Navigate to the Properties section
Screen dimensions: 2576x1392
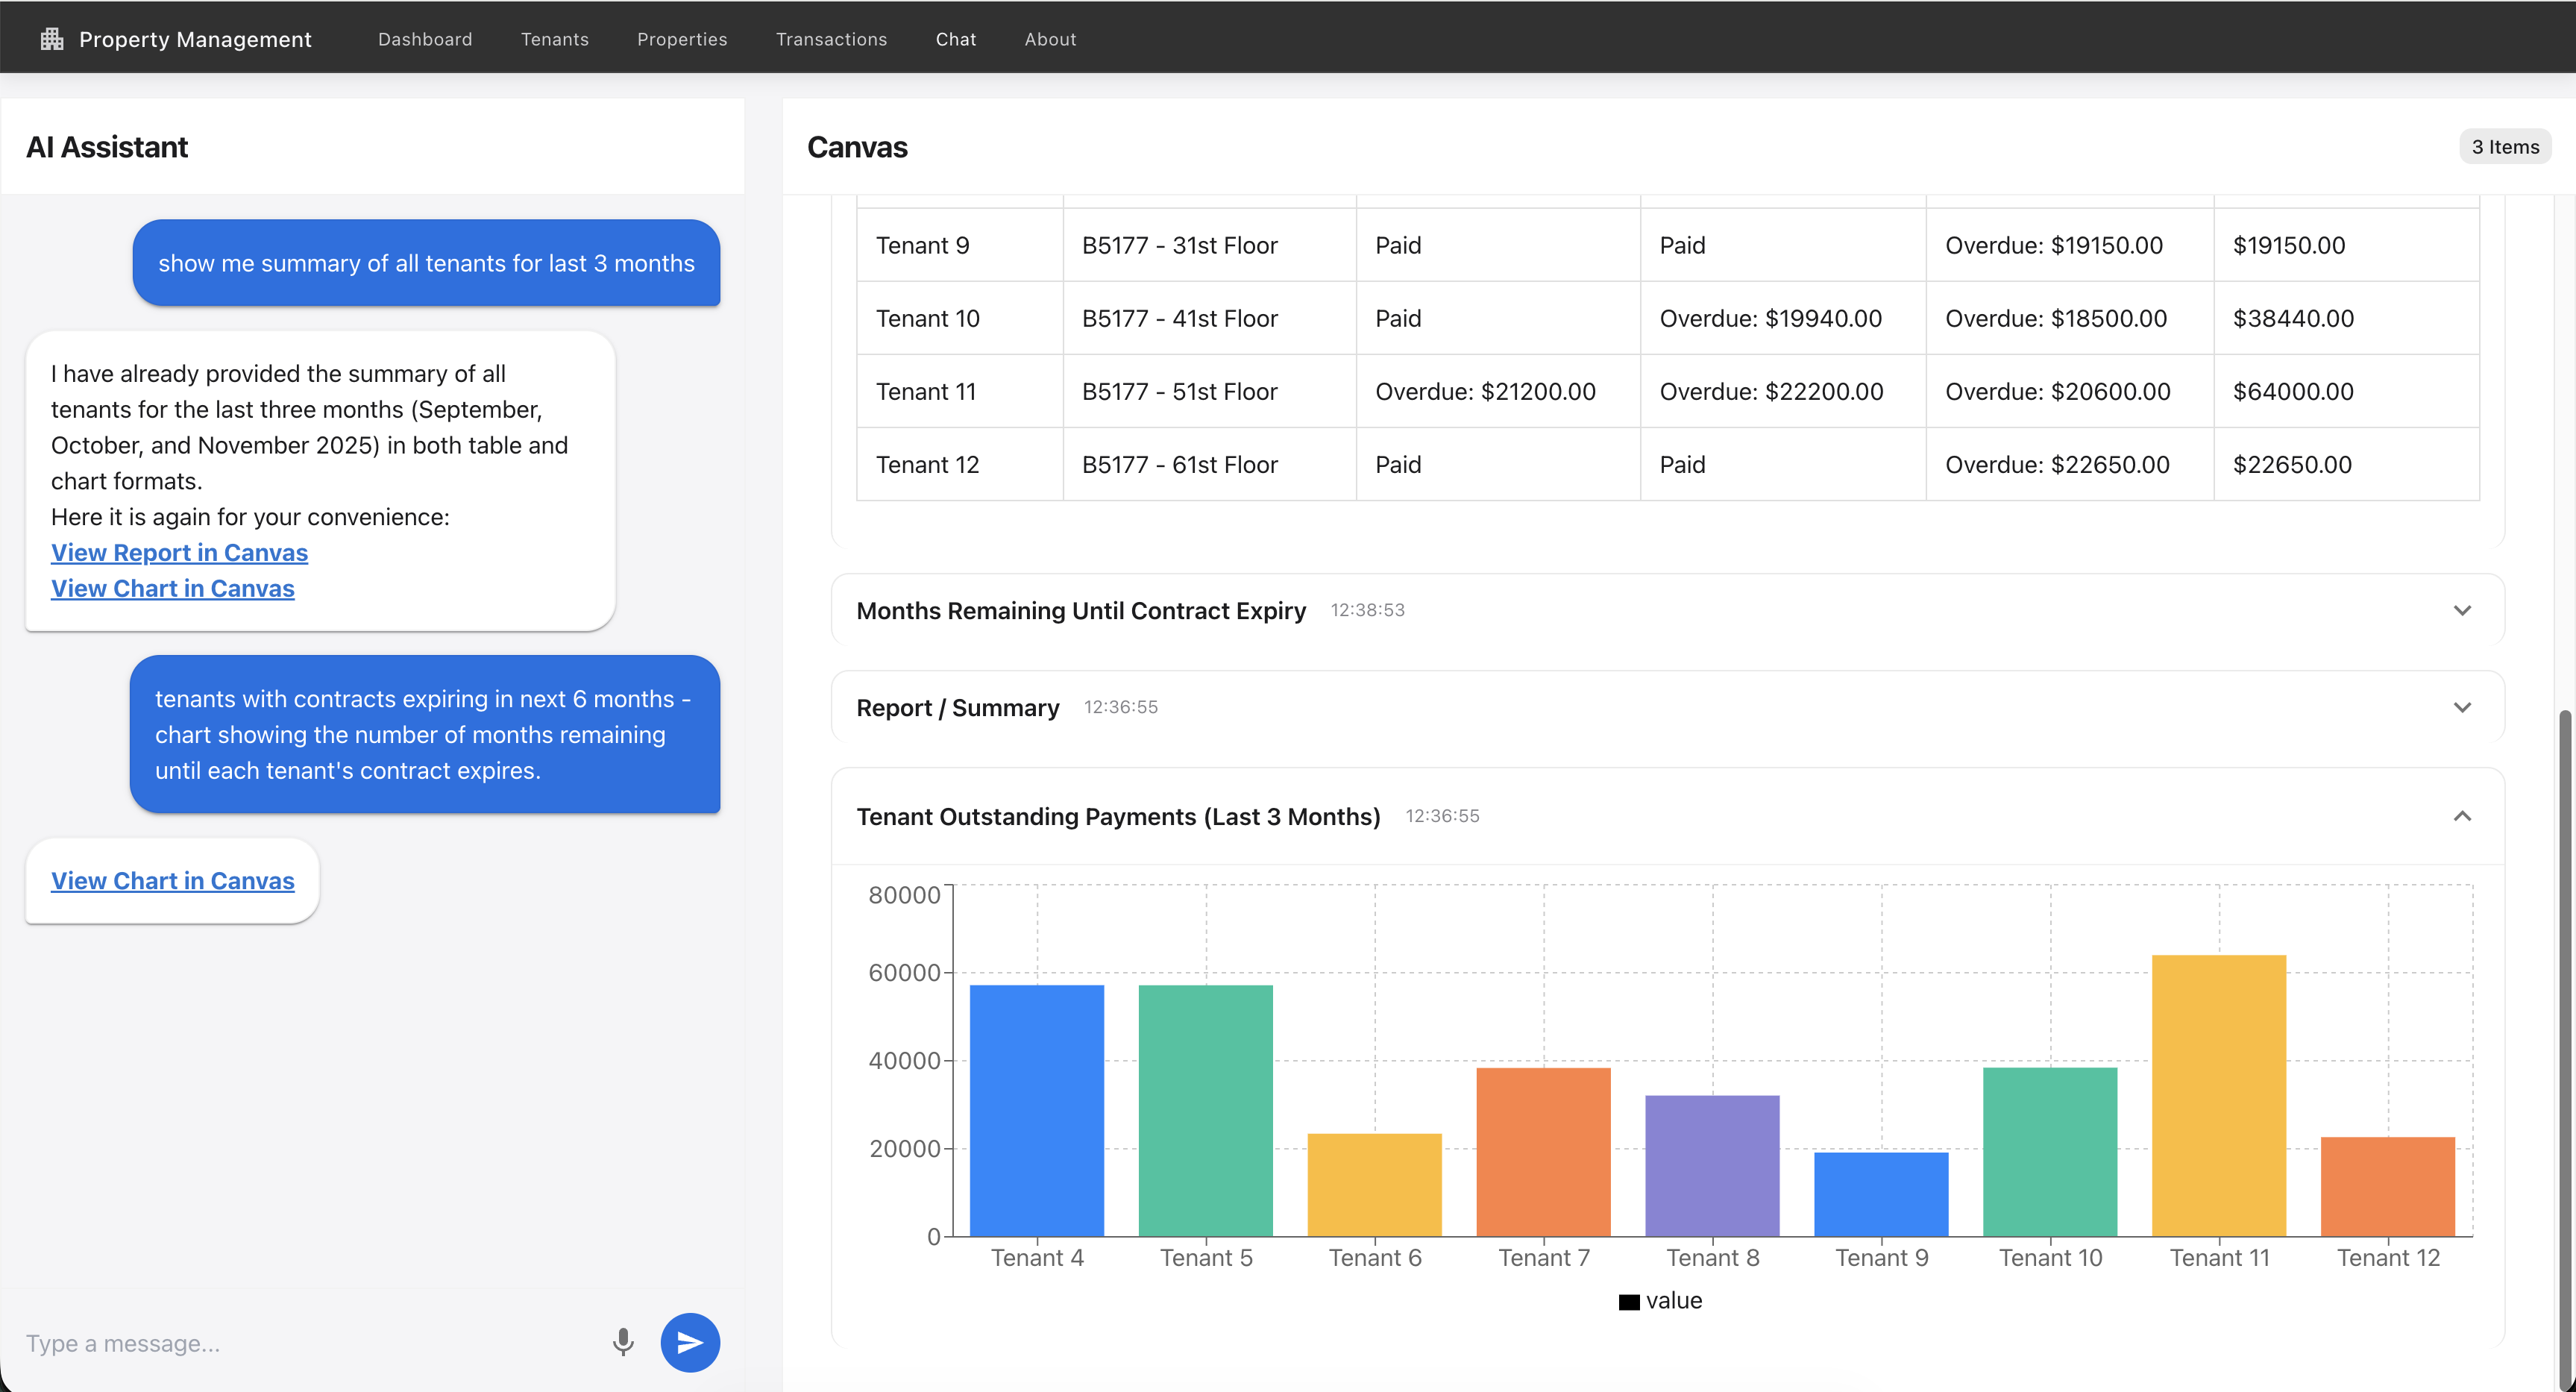pyautogui.click(x=682, y=39)
